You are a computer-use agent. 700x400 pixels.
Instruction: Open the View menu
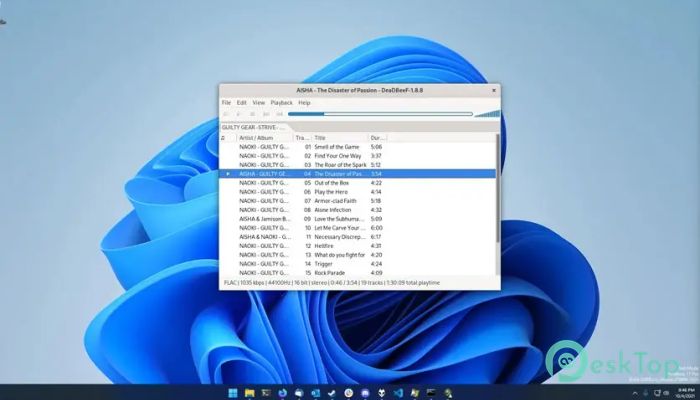point(258,103)
